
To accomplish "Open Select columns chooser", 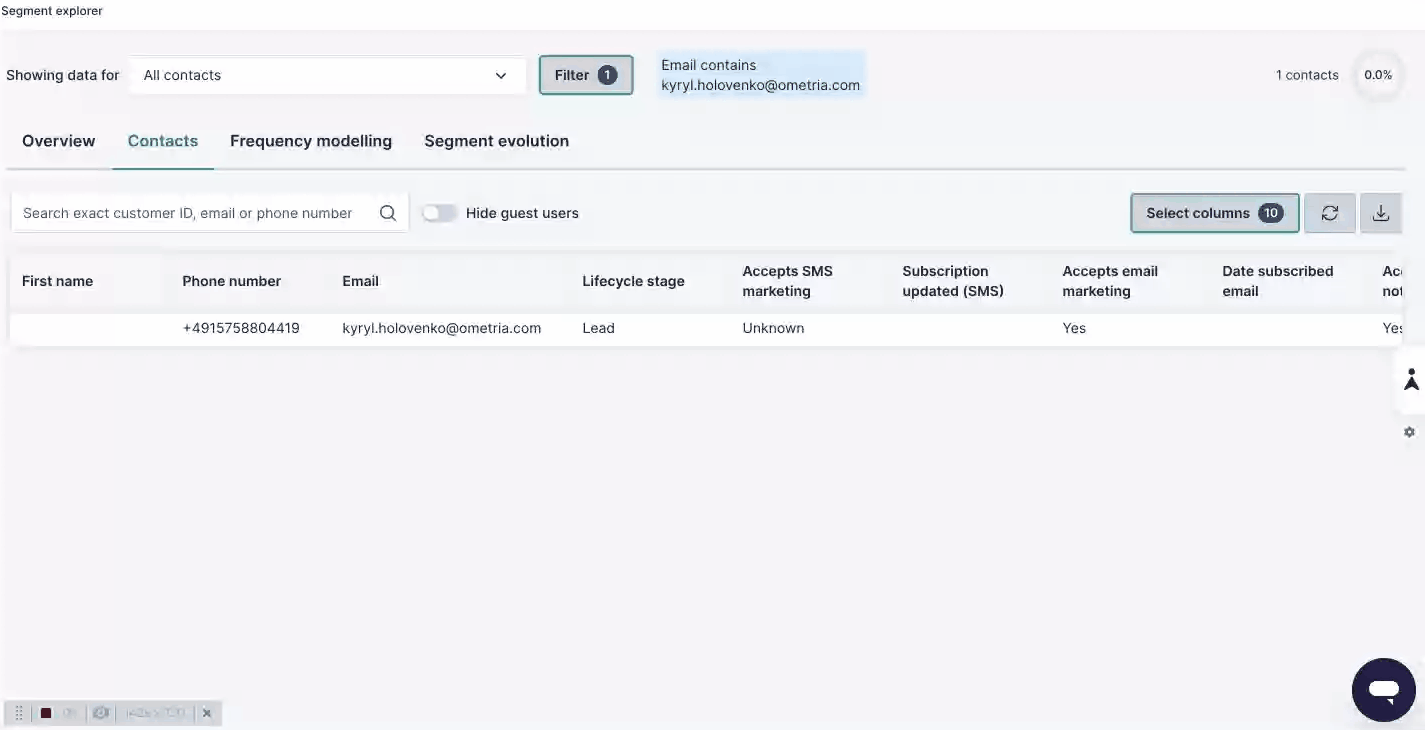I will tap(1215, 213).
